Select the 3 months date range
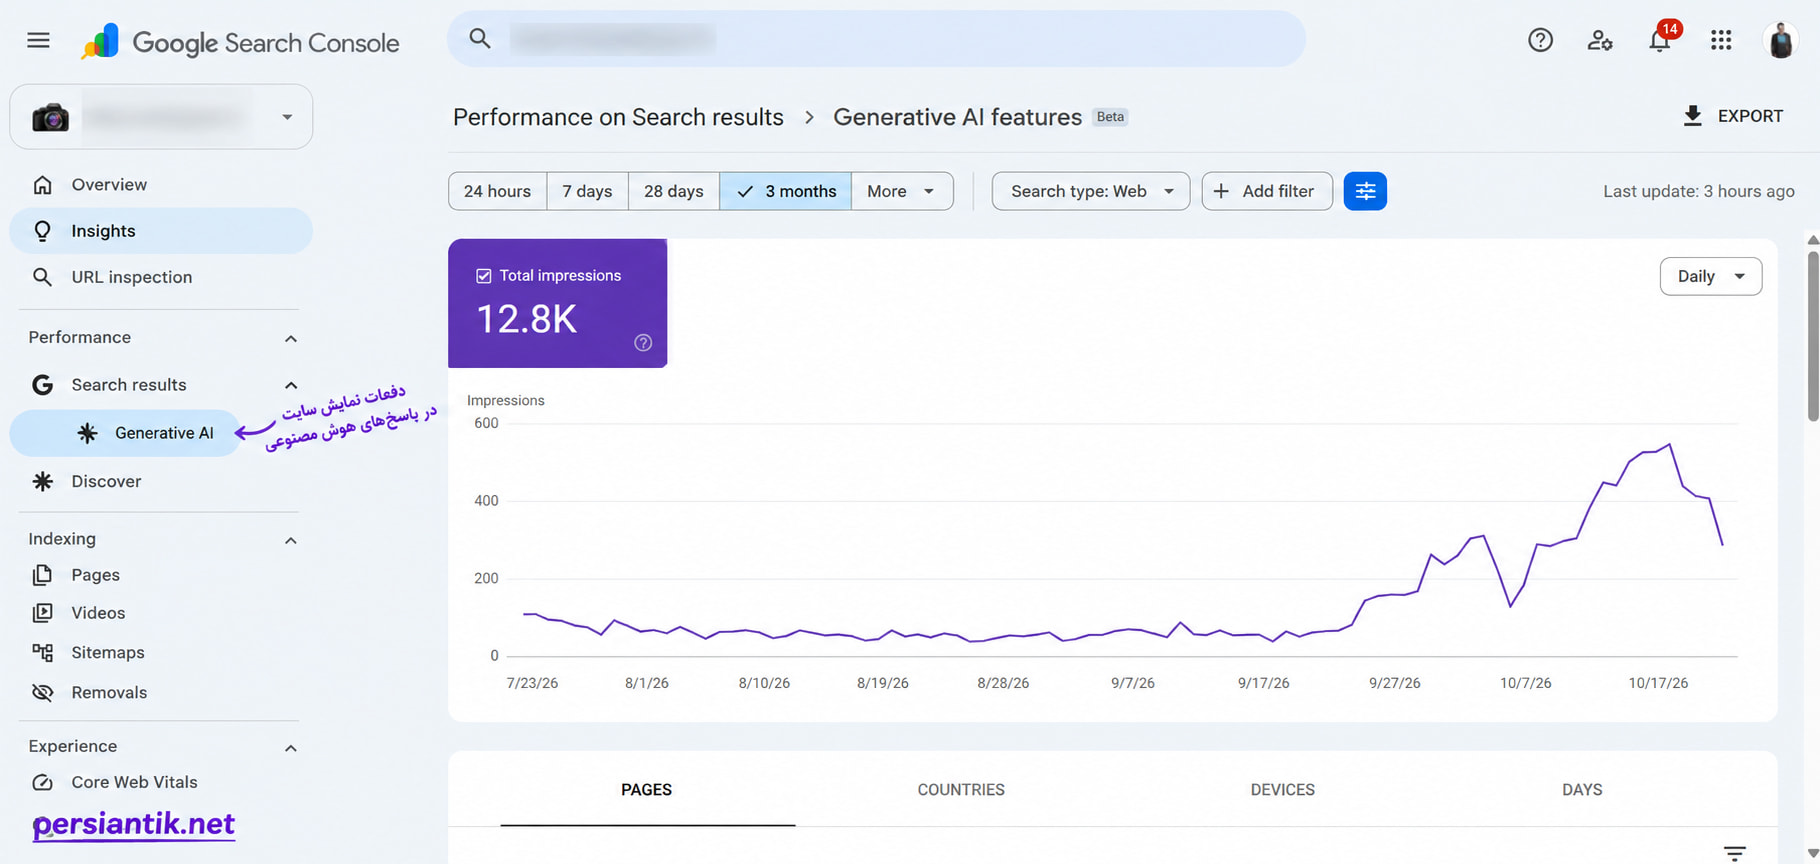The height and width of the screenshot is (864, 1820). (786, 191)
